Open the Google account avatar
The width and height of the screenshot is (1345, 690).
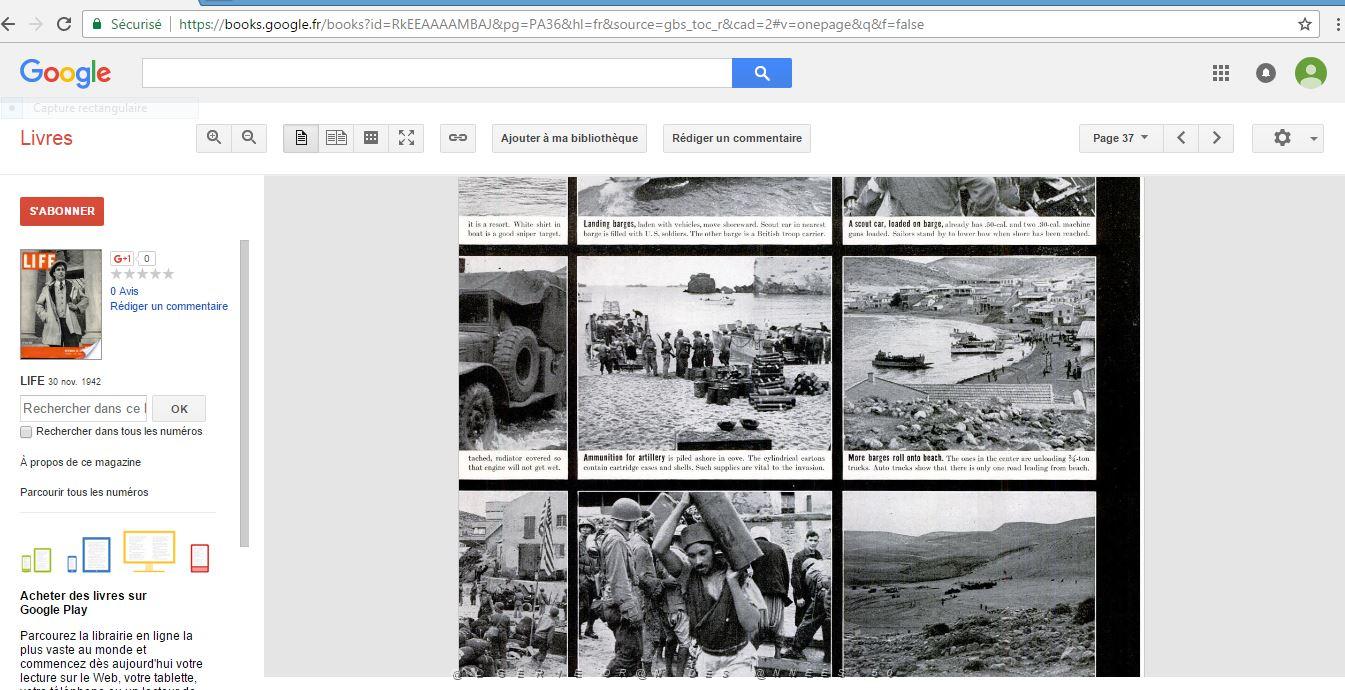coord(1311,73)
